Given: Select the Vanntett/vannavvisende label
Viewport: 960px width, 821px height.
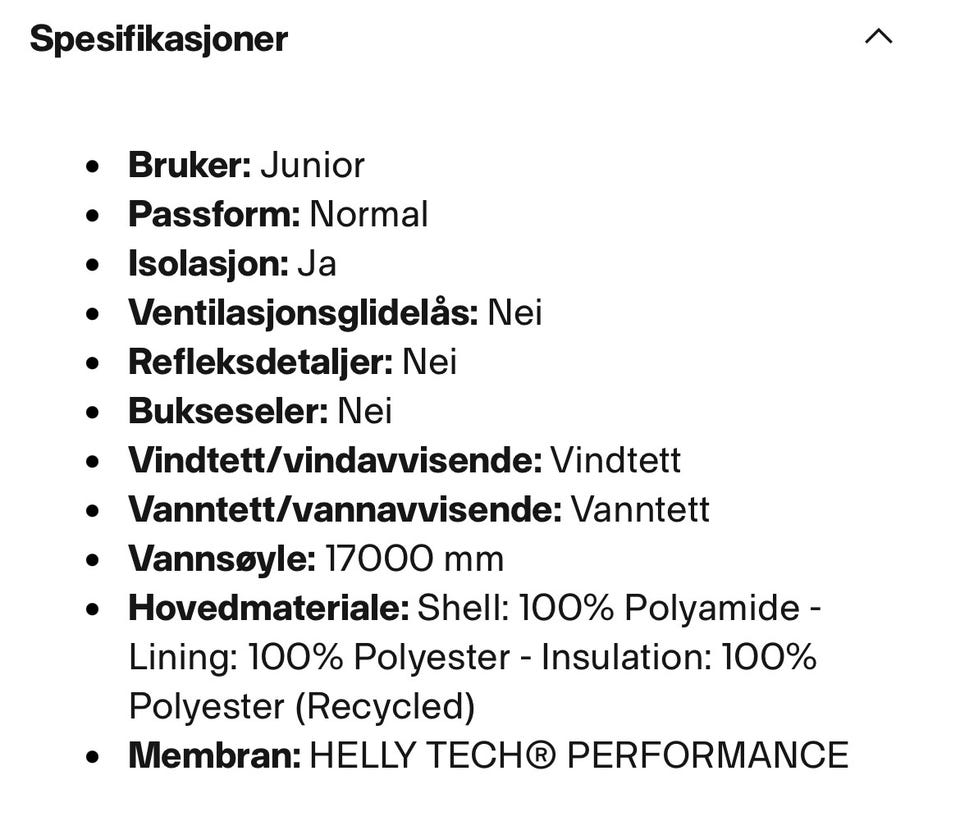Looking at the screenshot, I should point(345,509).
